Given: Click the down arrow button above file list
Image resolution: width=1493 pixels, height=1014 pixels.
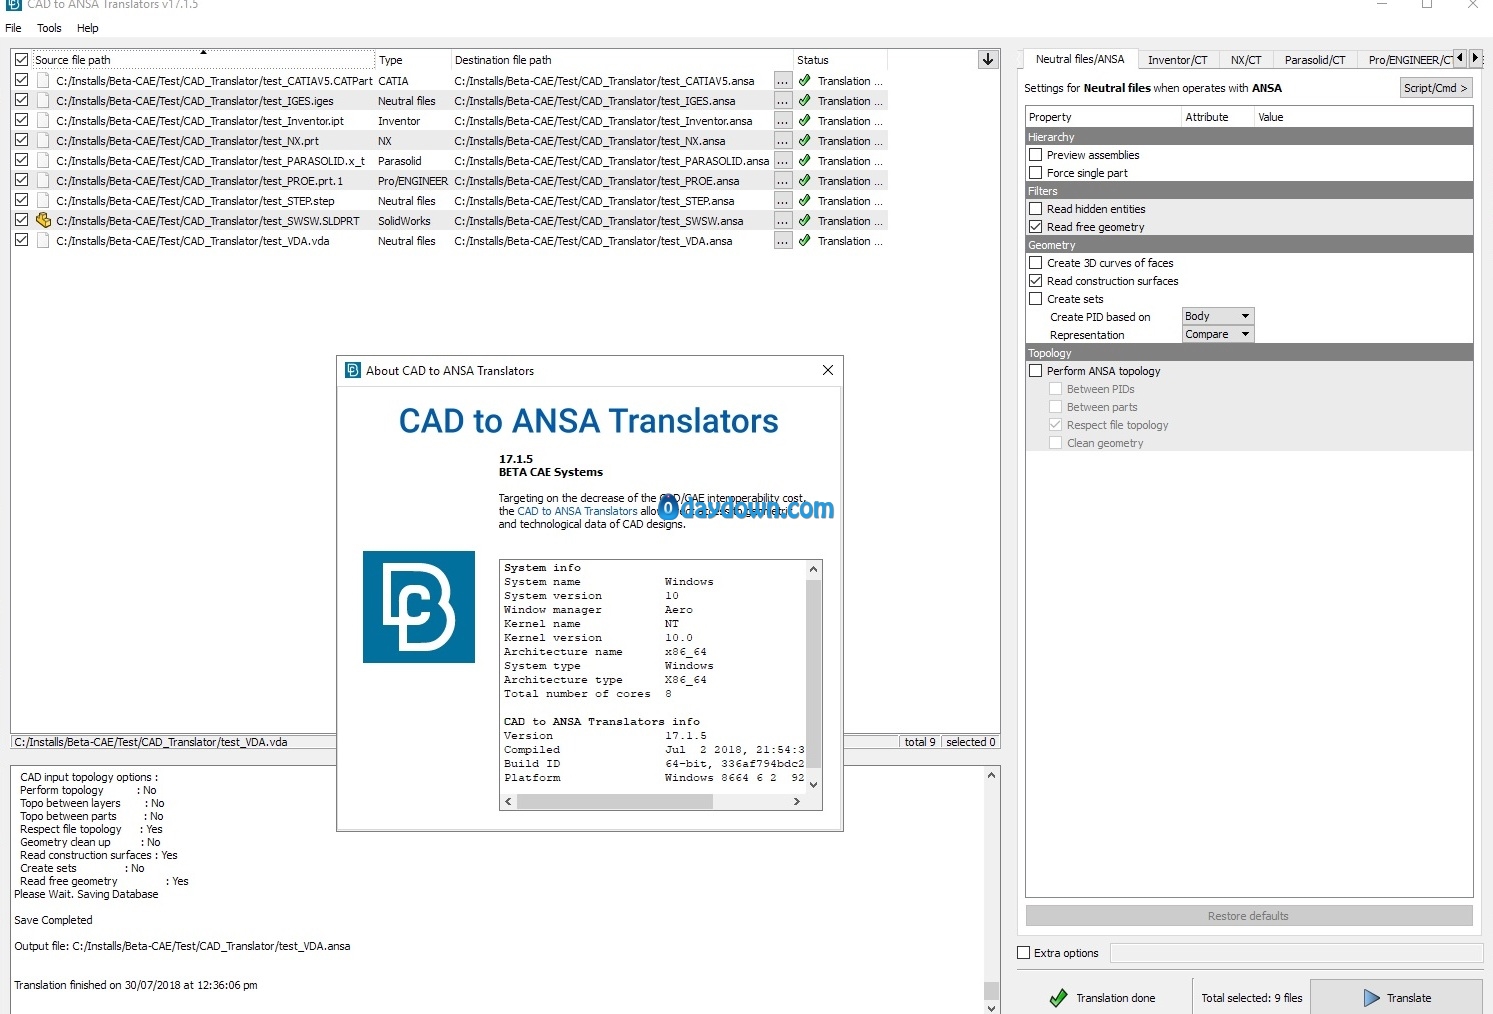Looking at the screenshot, I should click(x=988, y=59).
